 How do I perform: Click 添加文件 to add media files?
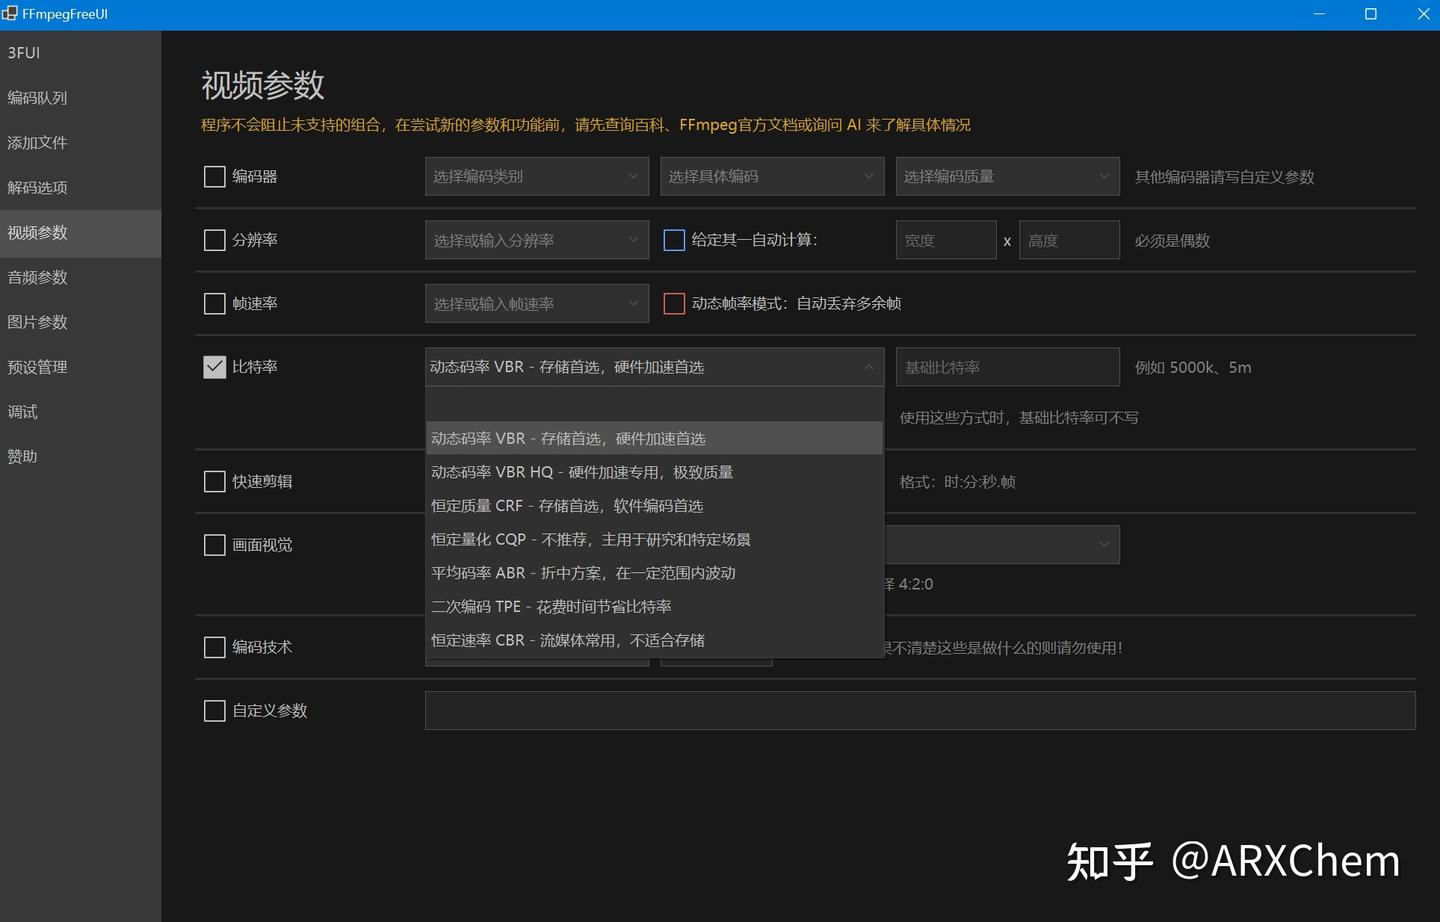coord(37,142)
